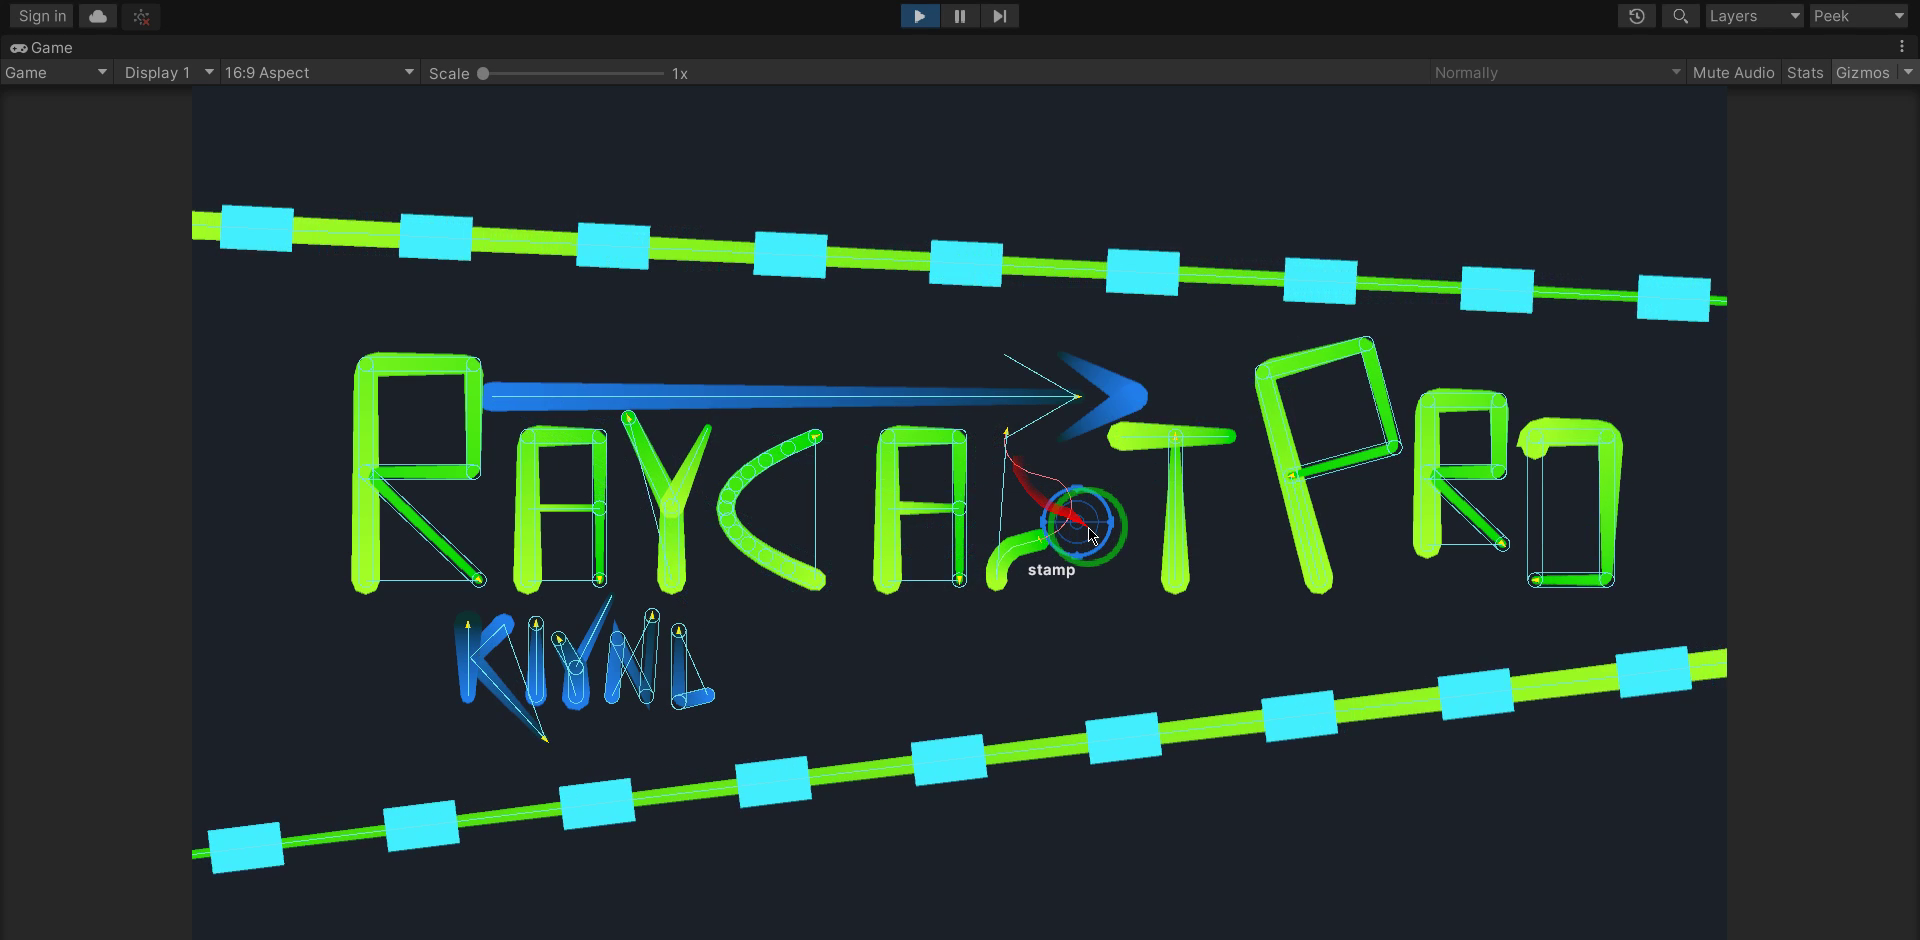
Task: Open the Peek layout dropdown
Action: pos(1859,16)
